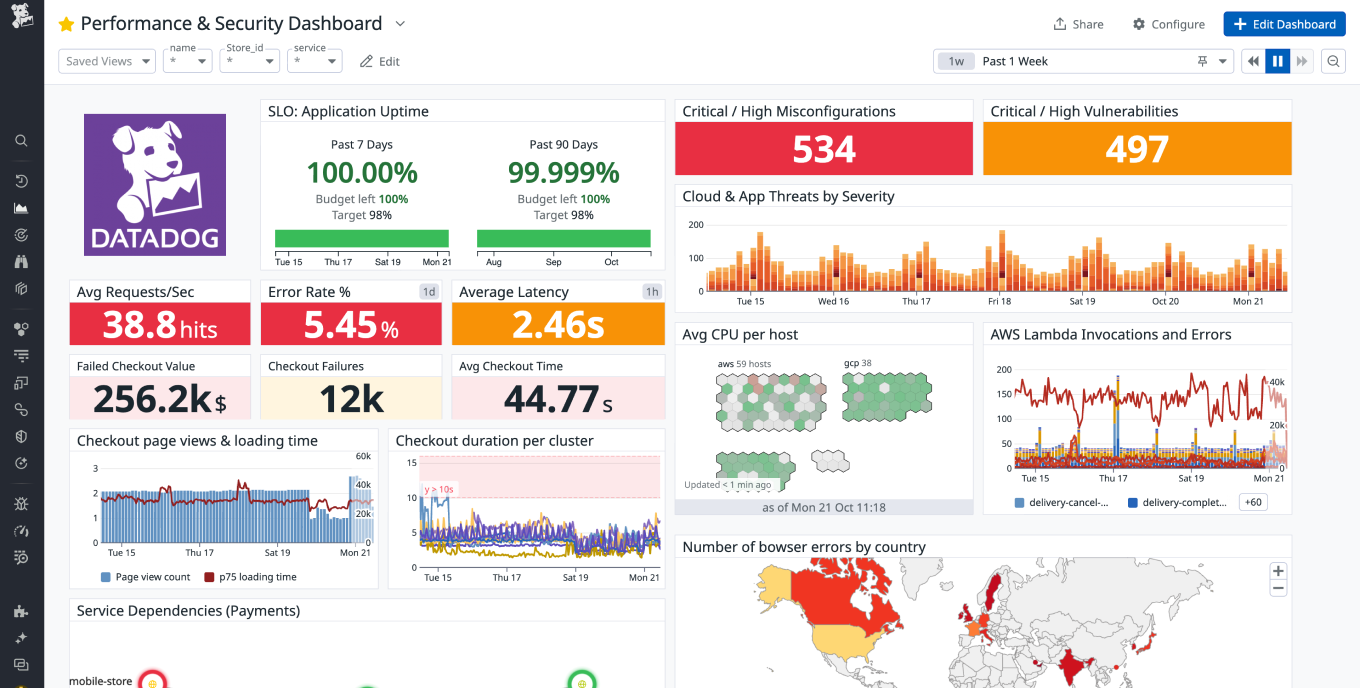
Task: Expand the Store_id filter dropdown
Action: pyautogui.click(x=250, y=61)
